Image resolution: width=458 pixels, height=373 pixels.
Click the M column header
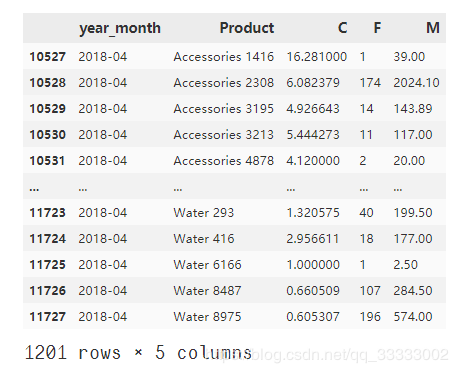pyautogui.click(x=433, y=28)
